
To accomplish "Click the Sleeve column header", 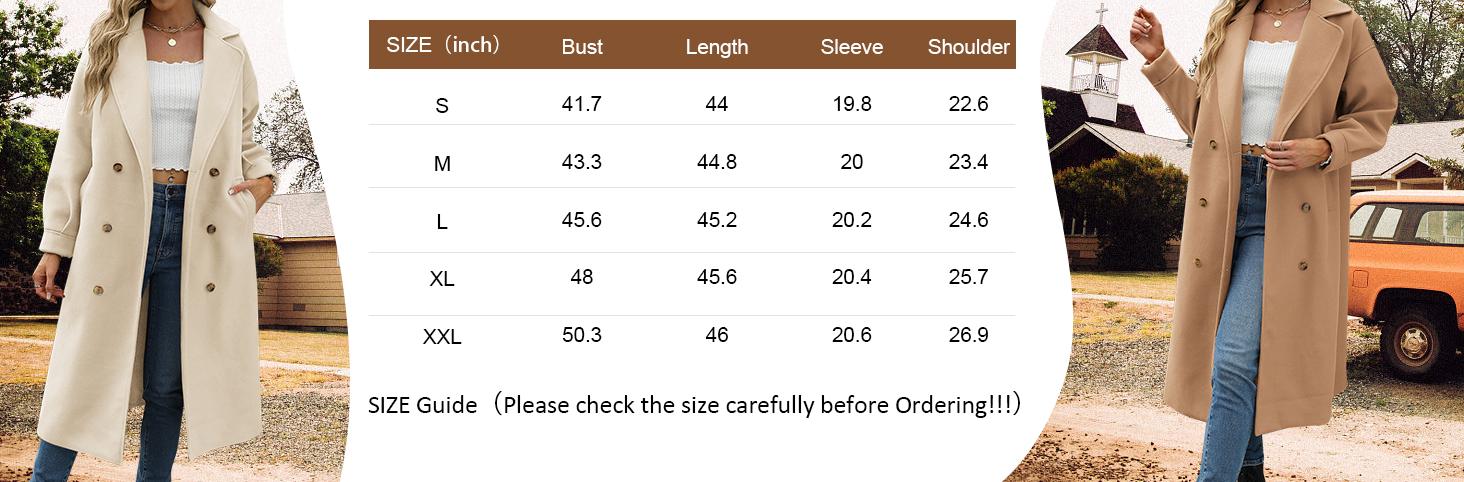I will pyautogui.click(x=851, y=47).
